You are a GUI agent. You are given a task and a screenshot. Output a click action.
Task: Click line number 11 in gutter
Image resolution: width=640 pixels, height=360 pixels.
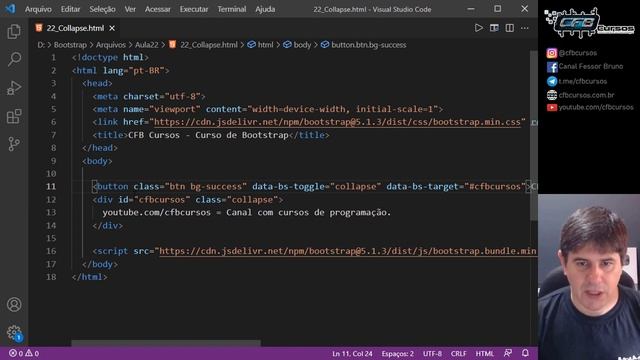51,187
